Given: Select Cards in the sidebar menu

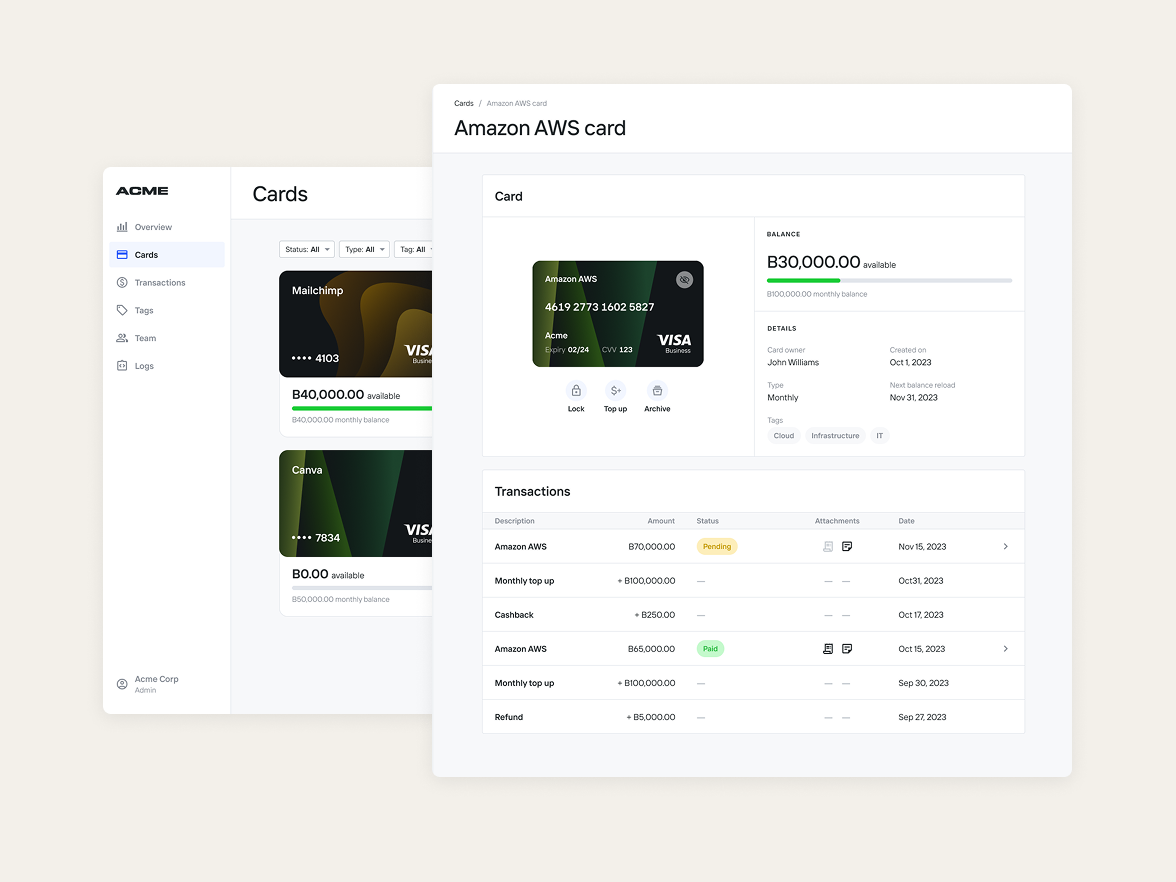Looking at the screenshot, I should (x=166, y=255).
